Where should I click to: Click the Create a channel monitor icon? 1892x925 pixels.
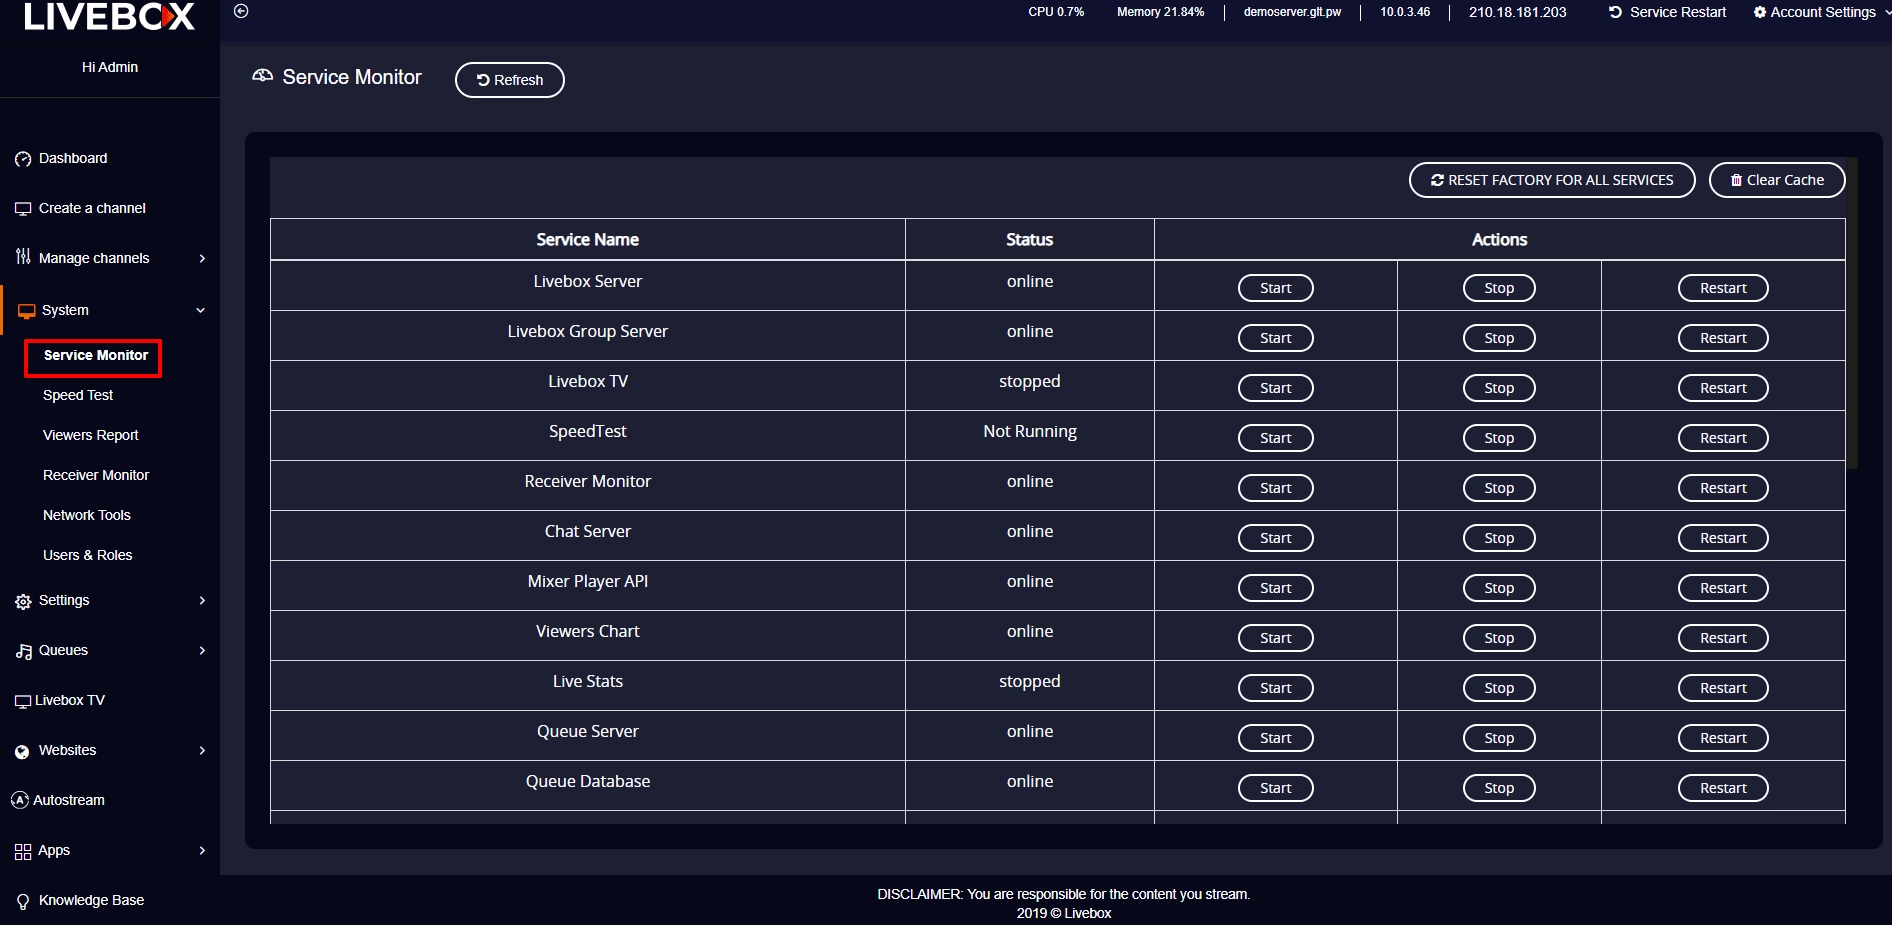23,209
